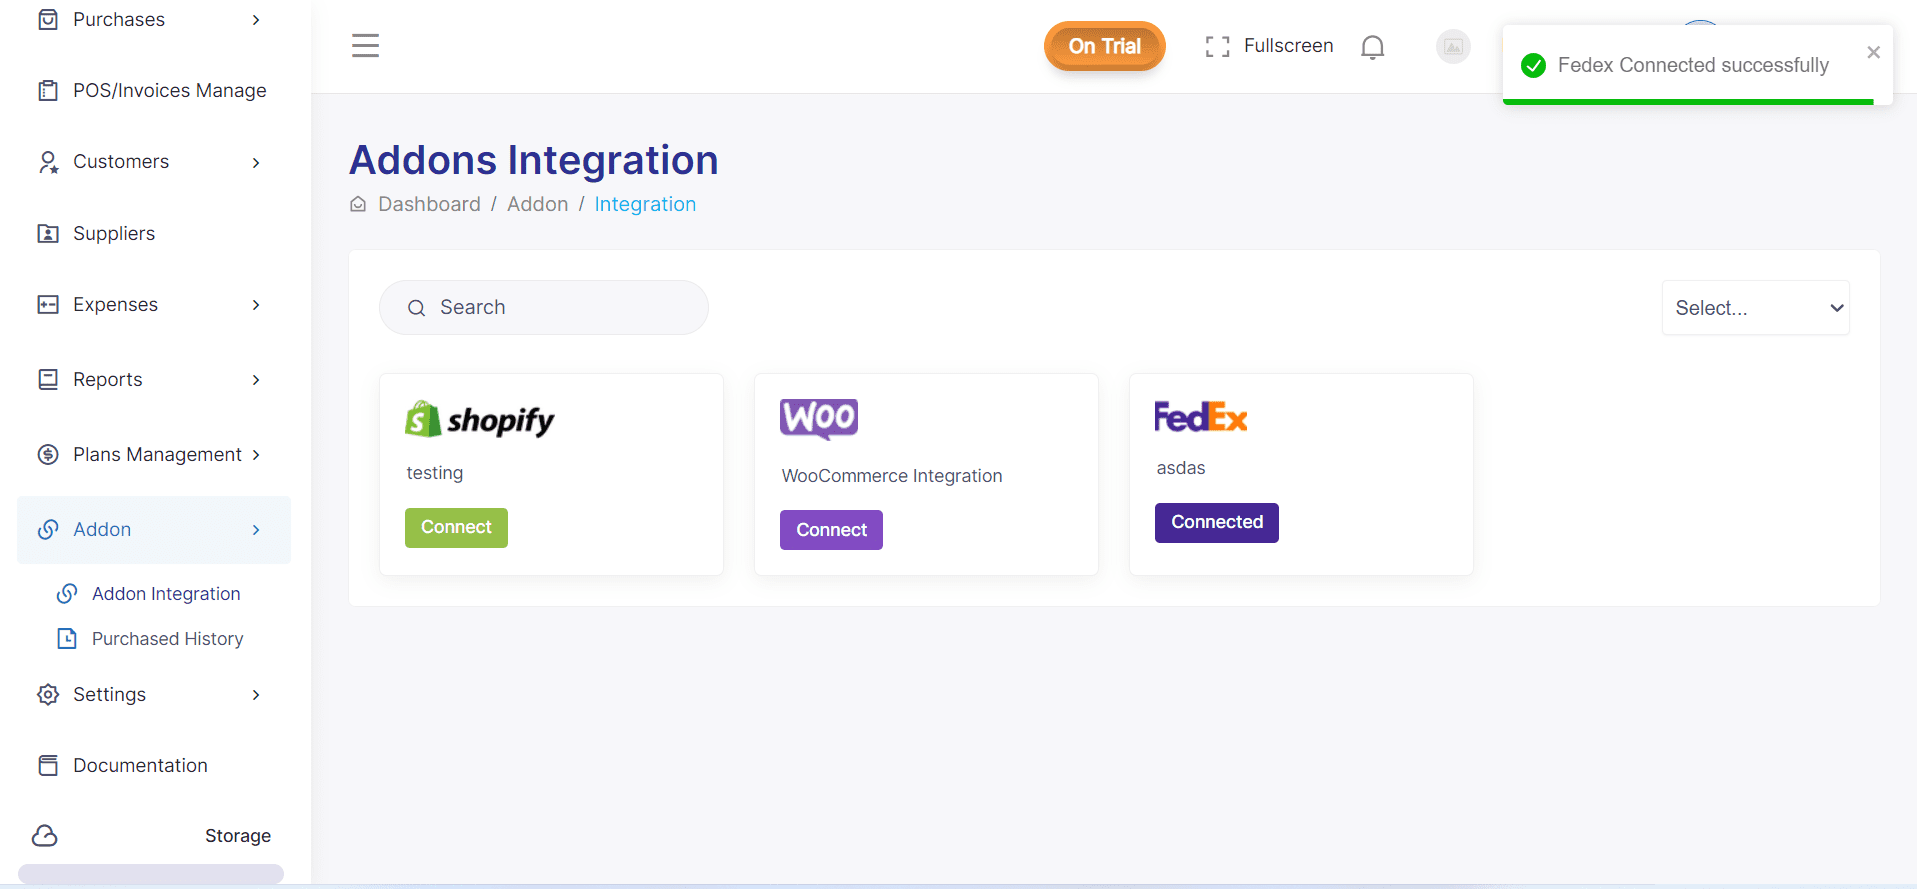Connect the WooCommerce integration
Image resolution: width=1917 pixels, height=889 pixels.
831,530
